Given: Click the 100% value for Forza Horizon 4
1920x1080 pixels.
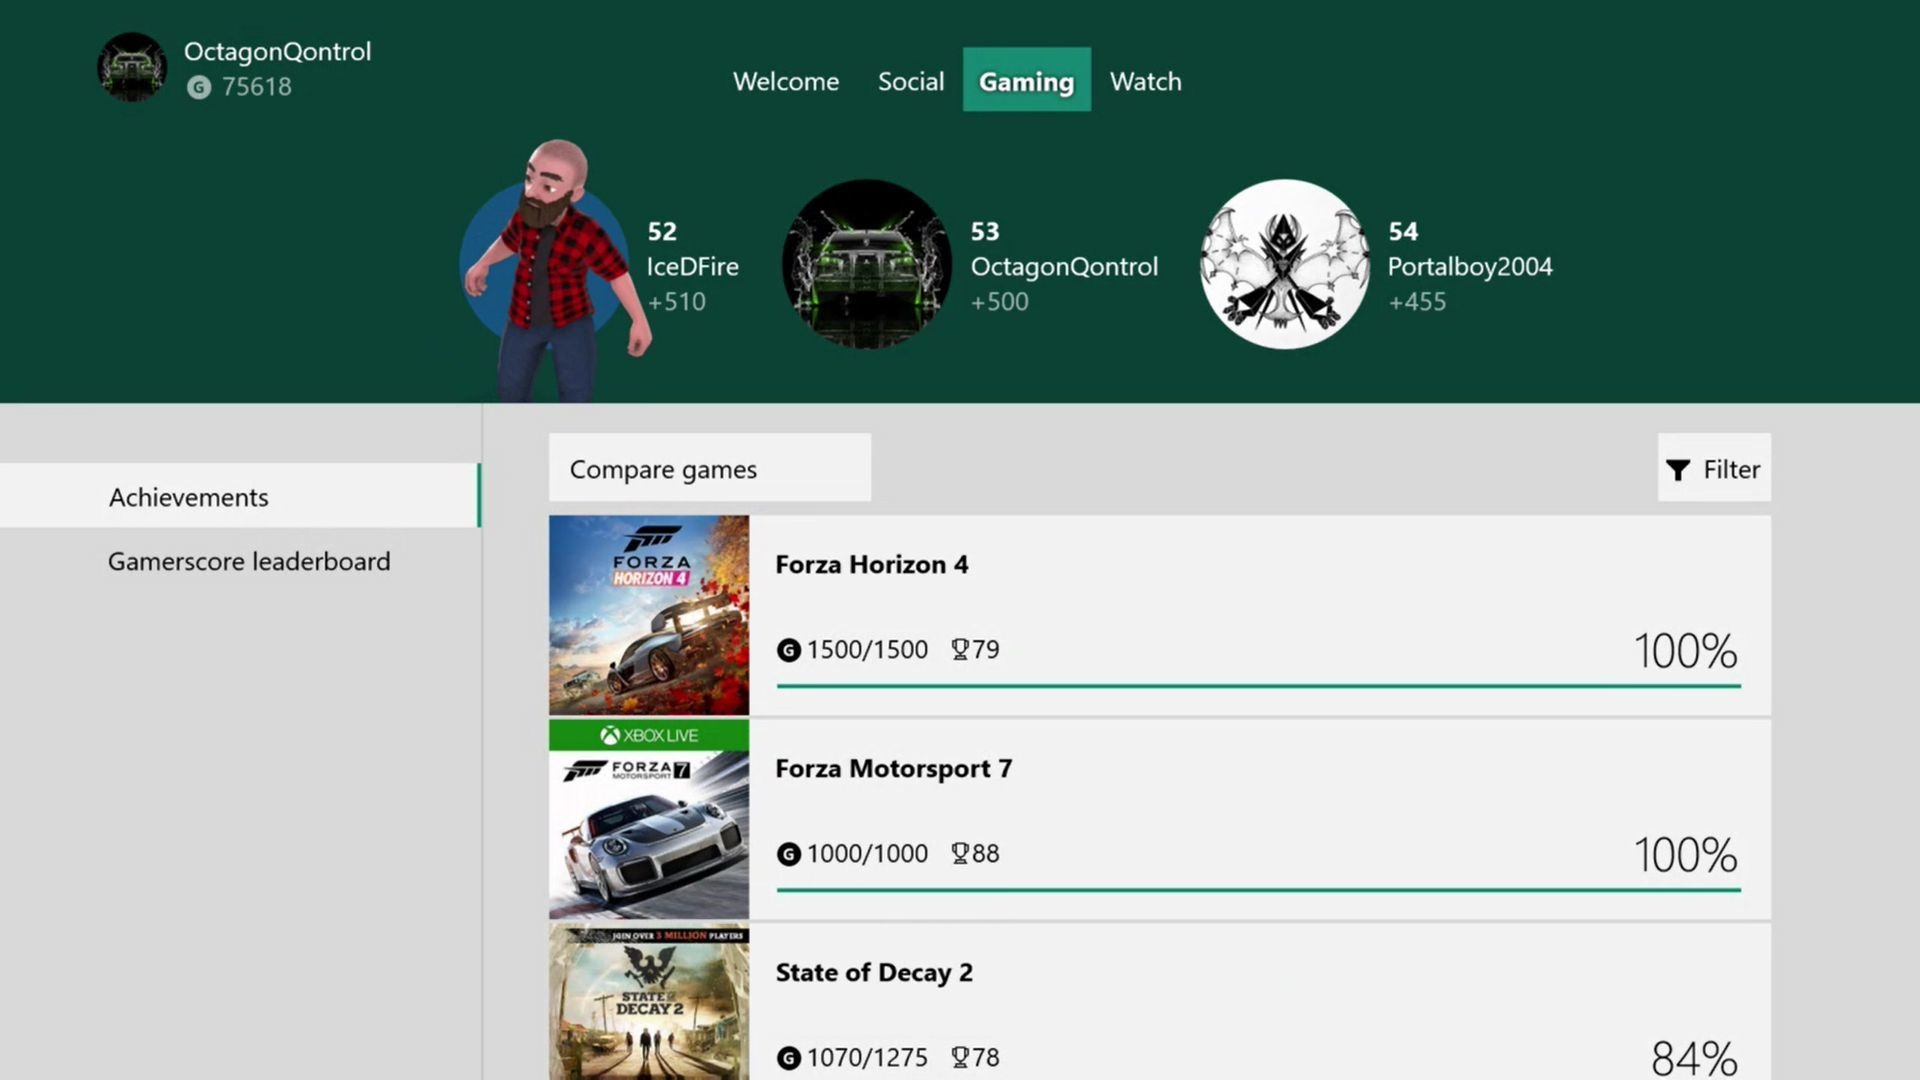Looking at the screenshot, I should (1686, 651).
